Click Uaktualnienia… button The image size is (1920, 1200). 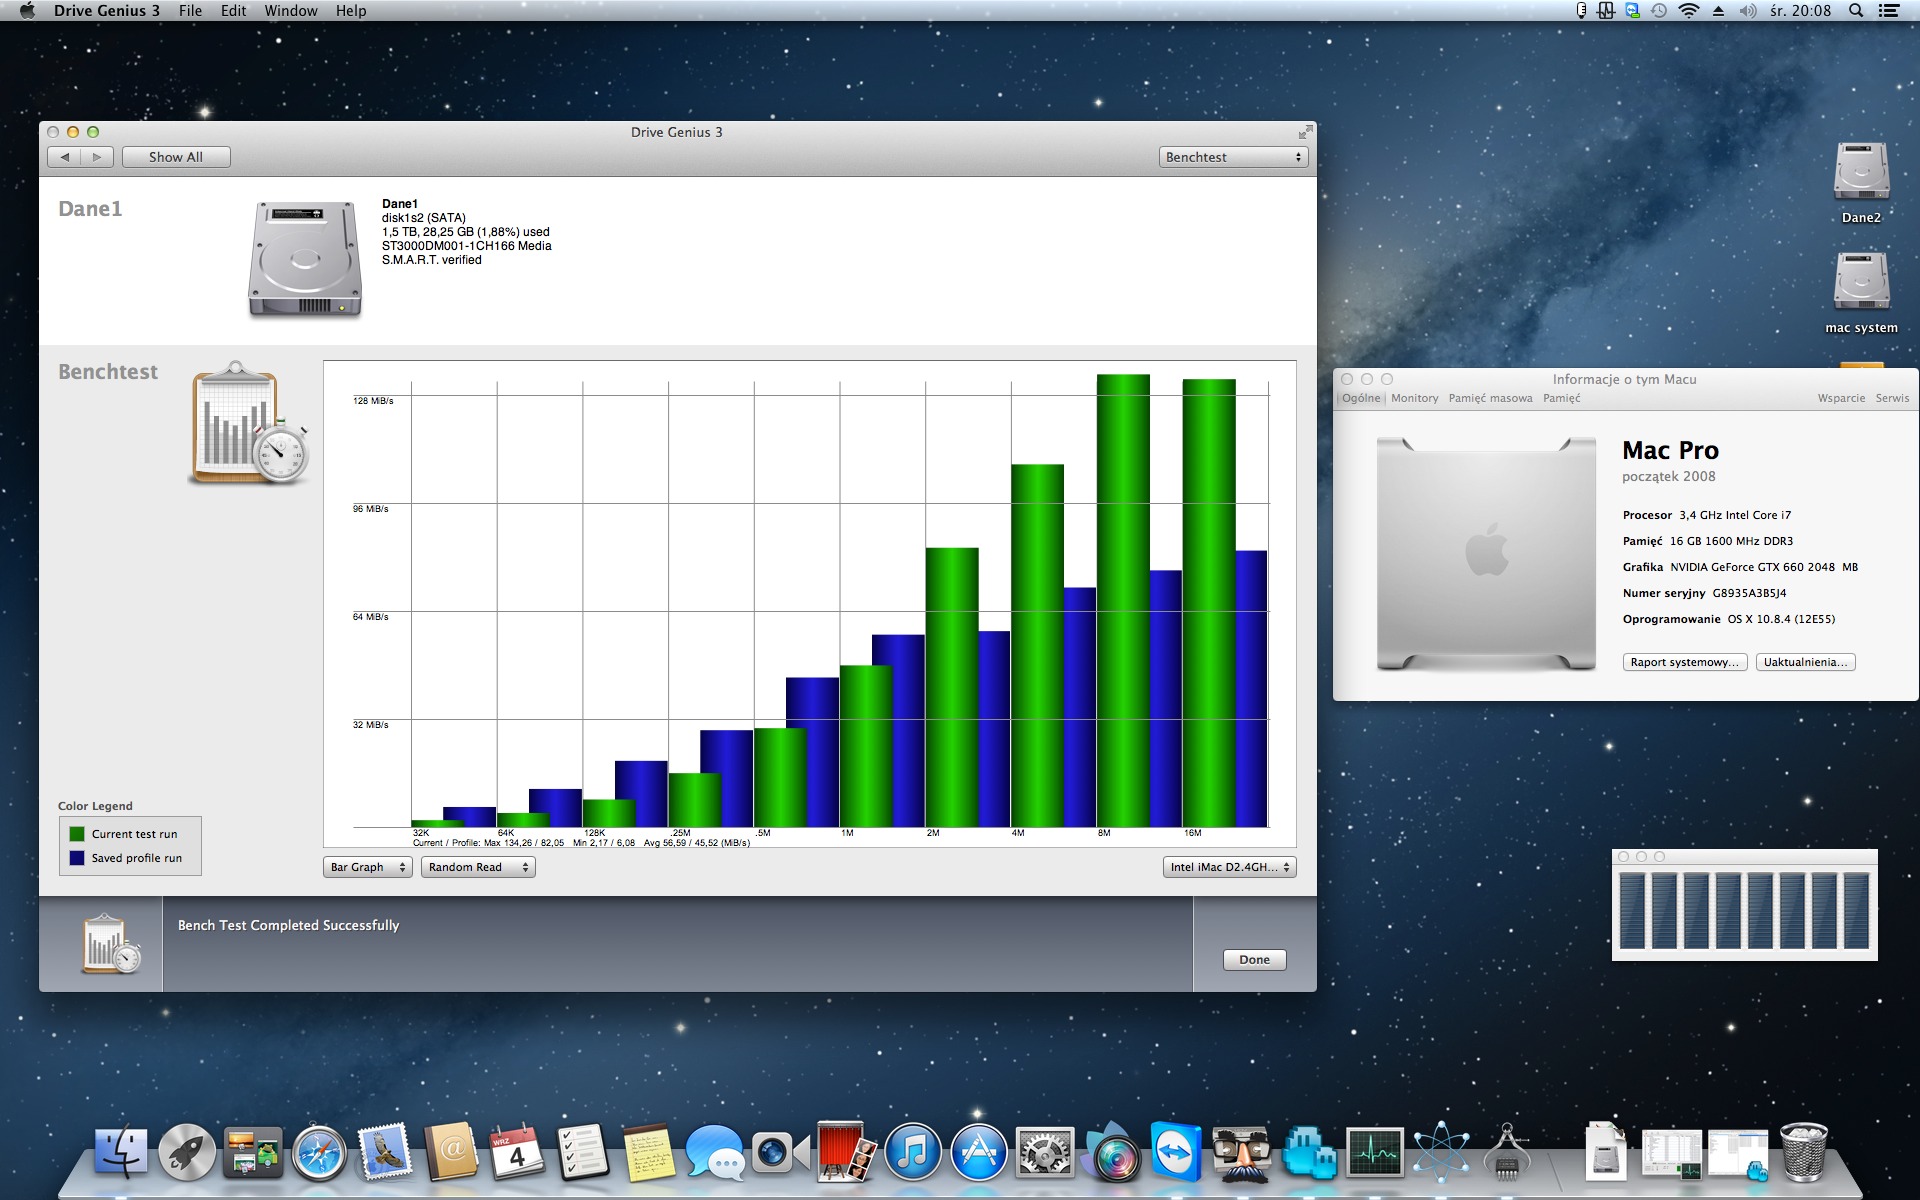click(x=1805, y=662)
